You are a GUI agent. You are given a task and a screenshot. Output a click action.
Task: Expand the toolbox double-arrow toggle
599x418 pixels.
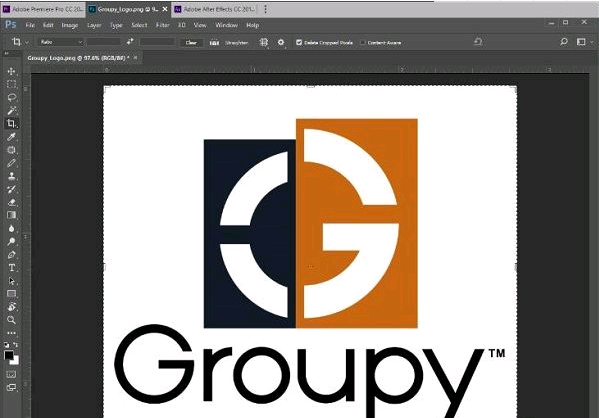coord(6,53)
